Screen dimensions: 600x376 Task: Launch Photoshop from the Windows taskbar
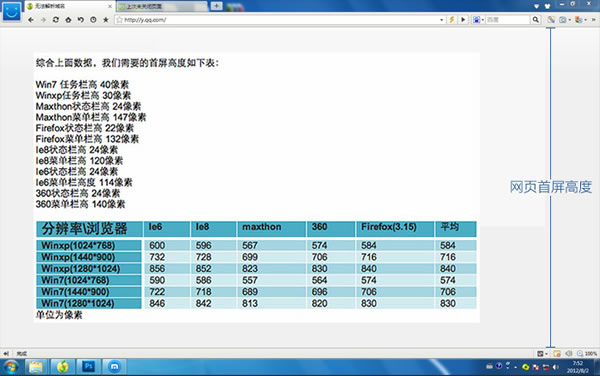click(89, 366)
